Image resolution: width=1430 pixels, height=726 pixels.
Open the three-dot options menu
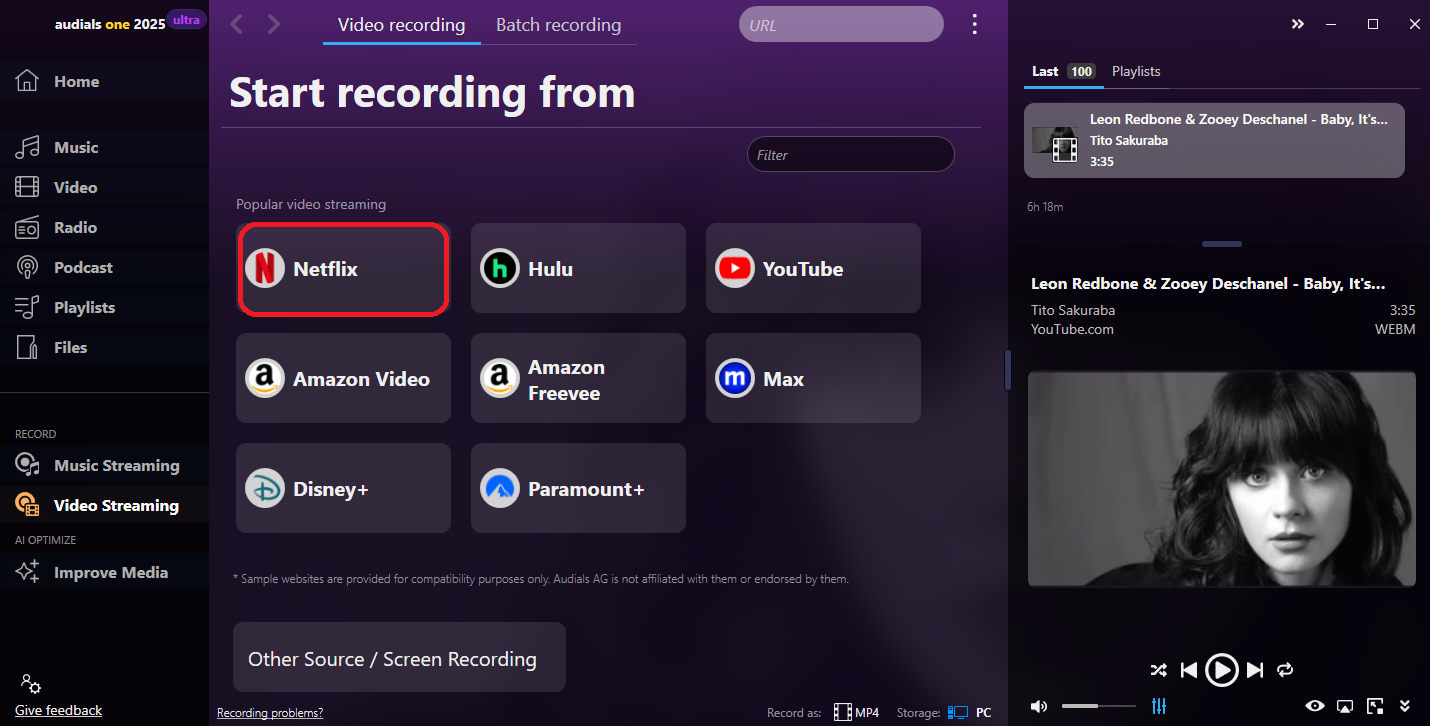tap(975, 25)
